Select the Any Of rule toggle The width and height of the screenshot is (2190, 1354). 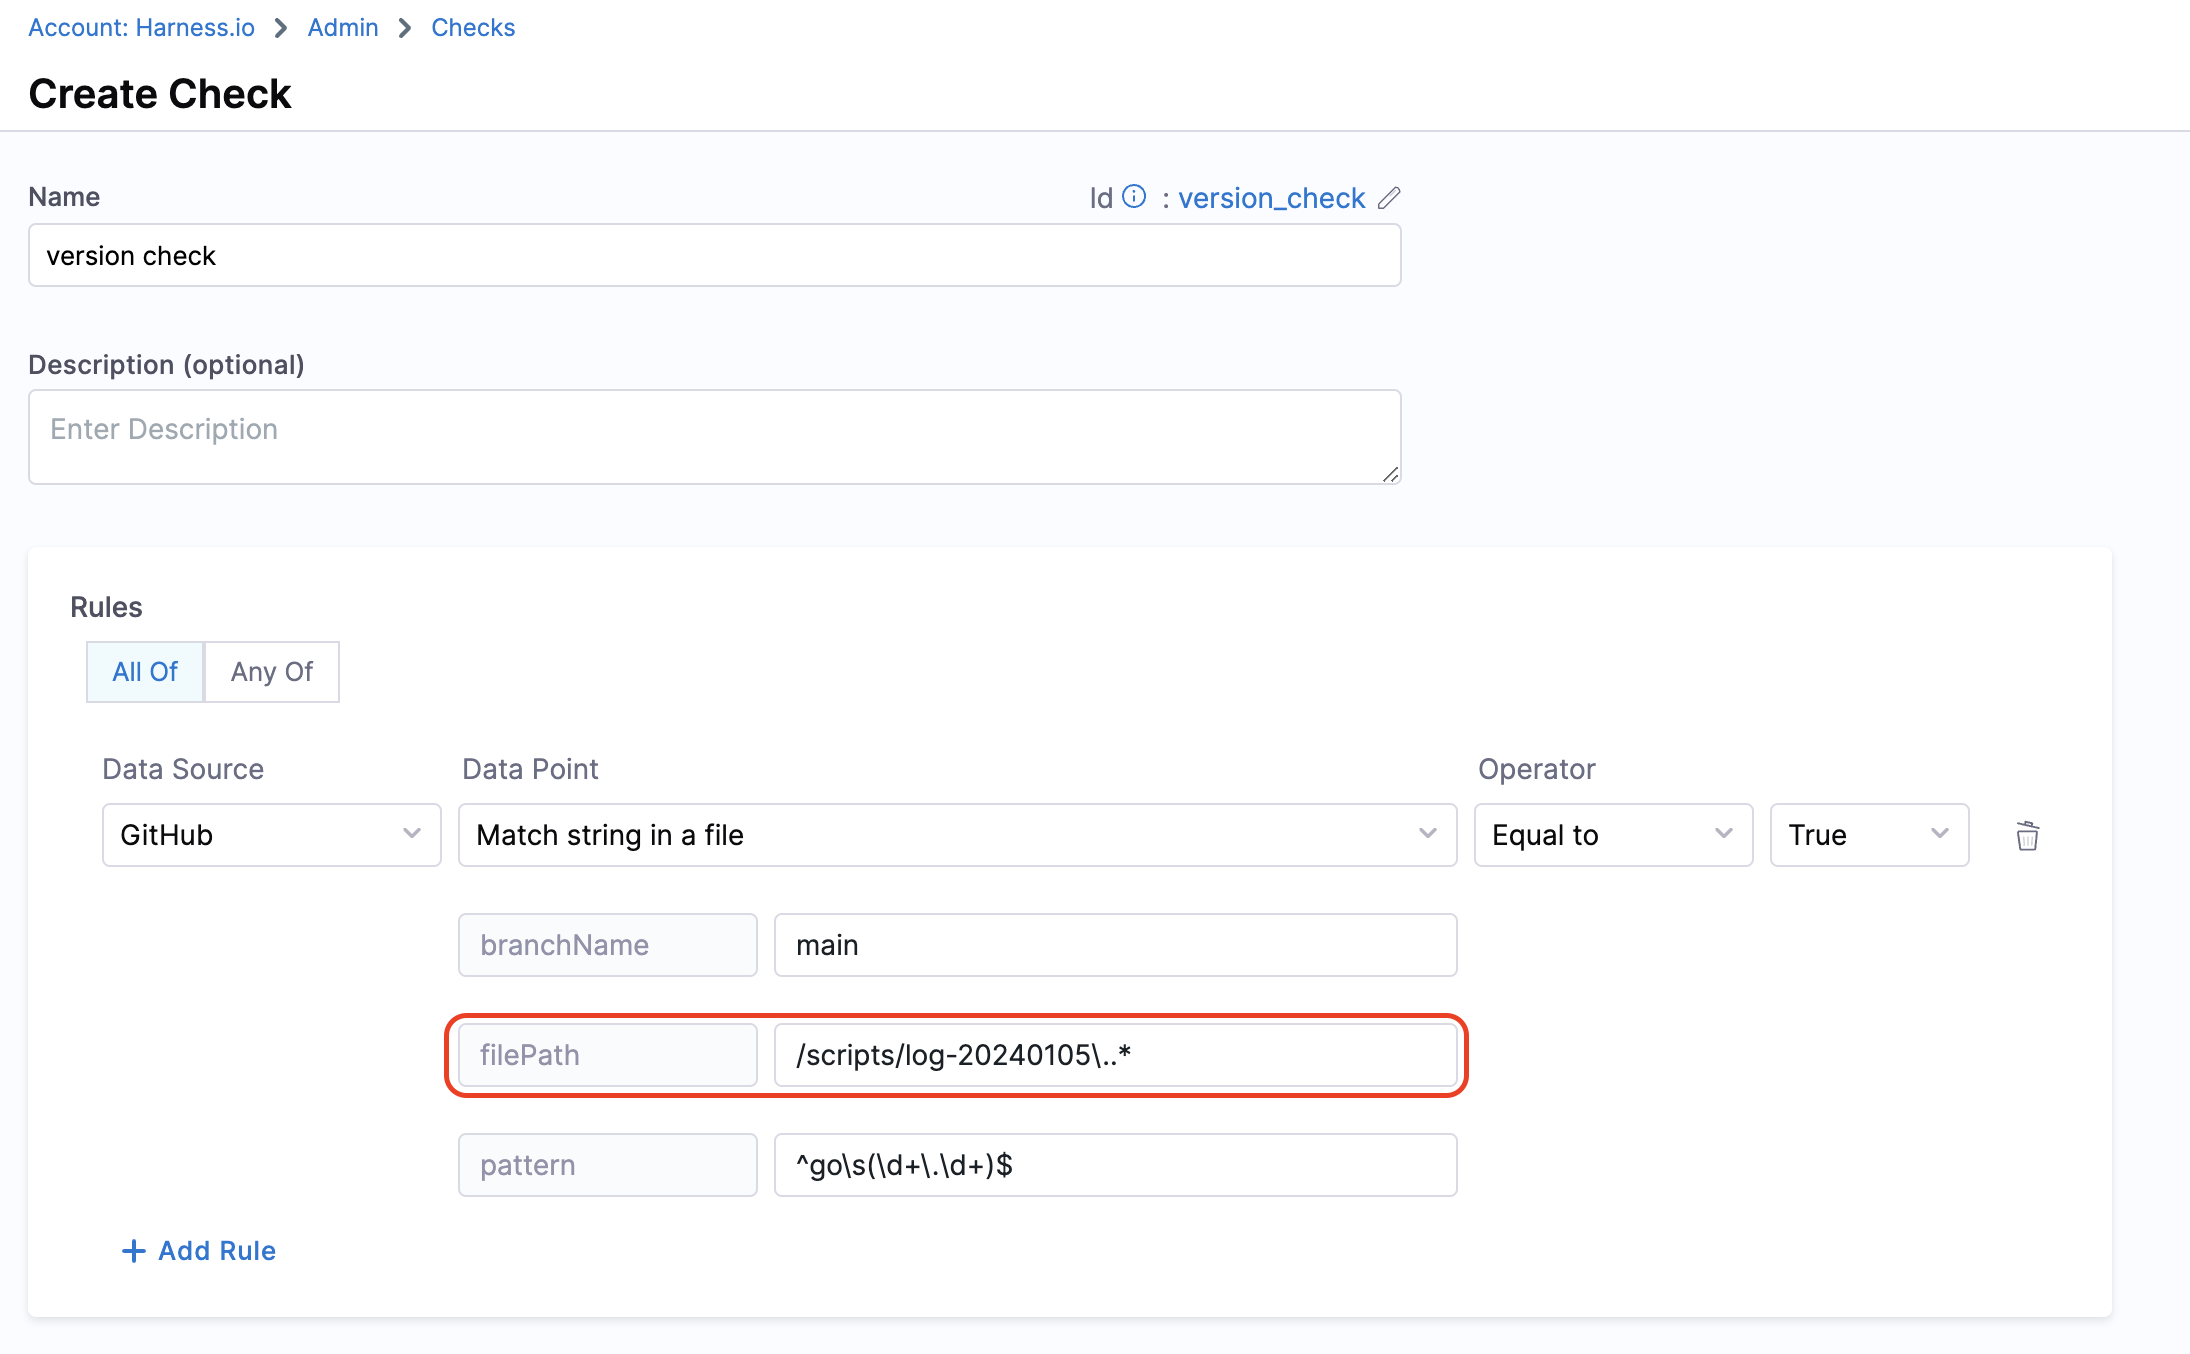pos(272,672)
